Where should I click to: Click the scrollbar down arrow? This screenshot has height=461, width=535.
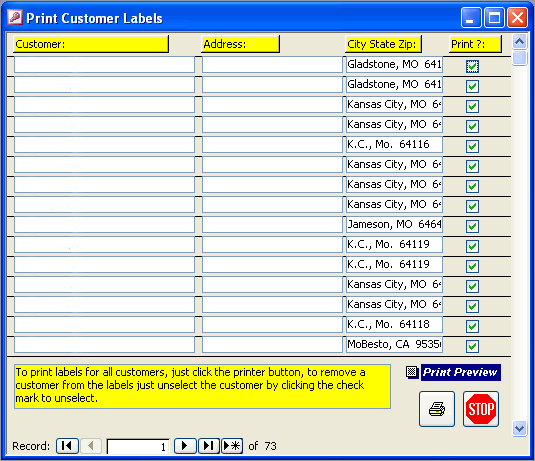pos(519,428)
